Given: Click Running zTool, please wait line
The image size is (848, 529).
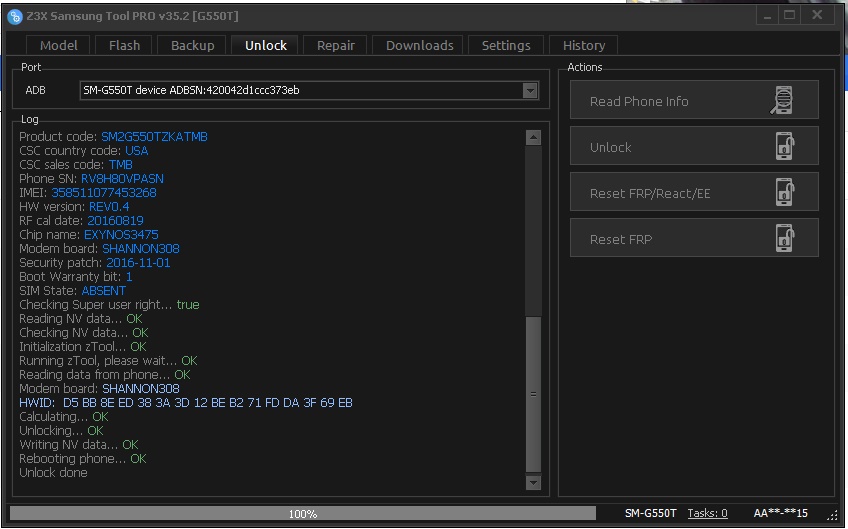Looking at the screenshot, I should tap(108, 361).
